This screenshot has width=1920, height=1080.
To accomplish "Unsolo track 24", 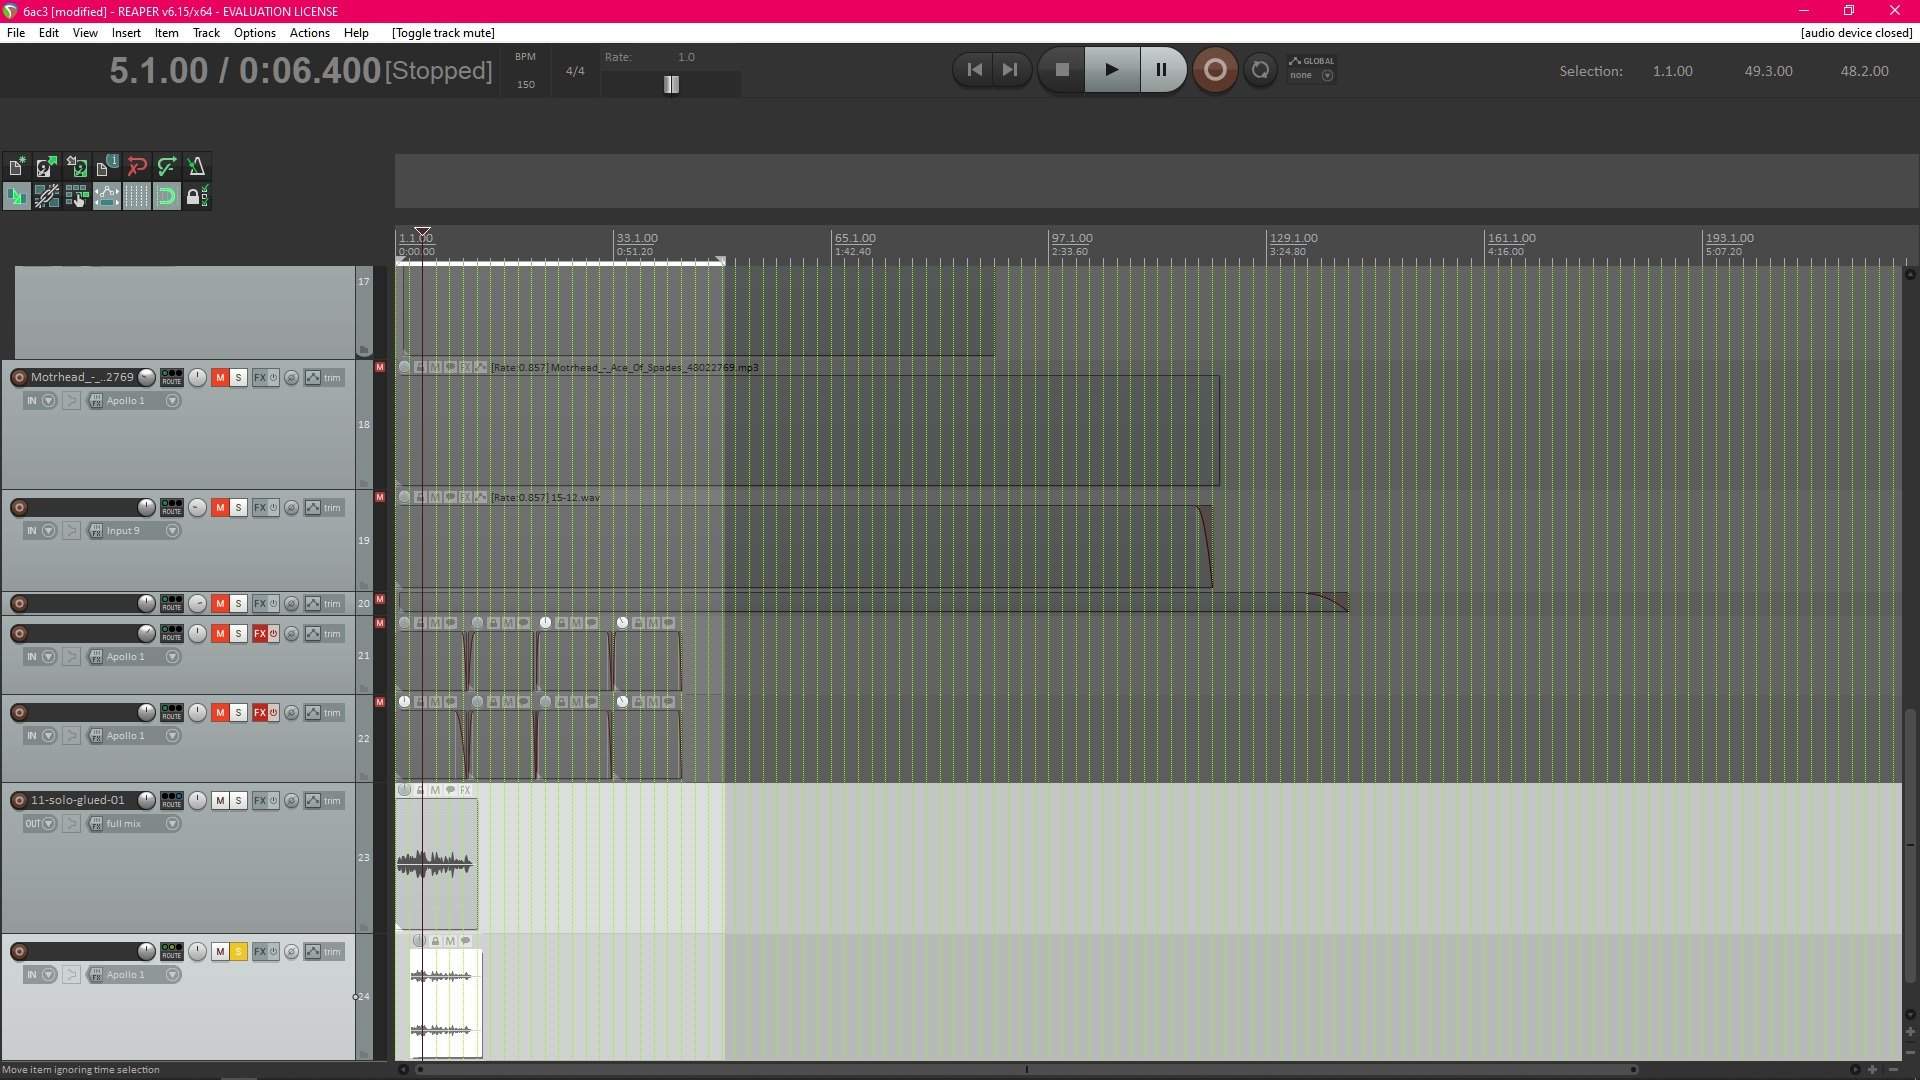I will [238, 952].
